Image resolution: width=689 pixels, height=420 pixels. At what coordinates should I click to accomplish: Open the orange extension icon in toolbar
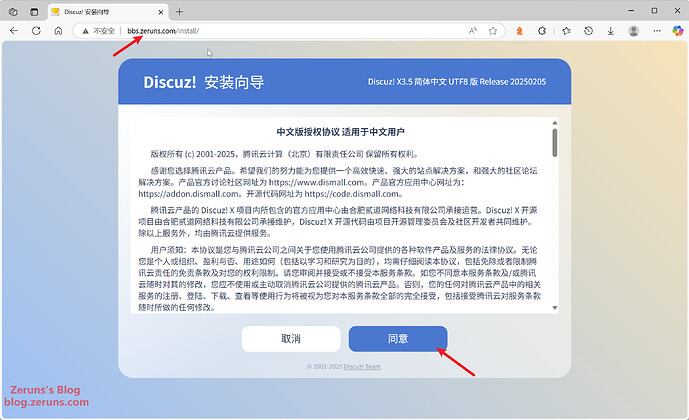[x=519, y=31]
